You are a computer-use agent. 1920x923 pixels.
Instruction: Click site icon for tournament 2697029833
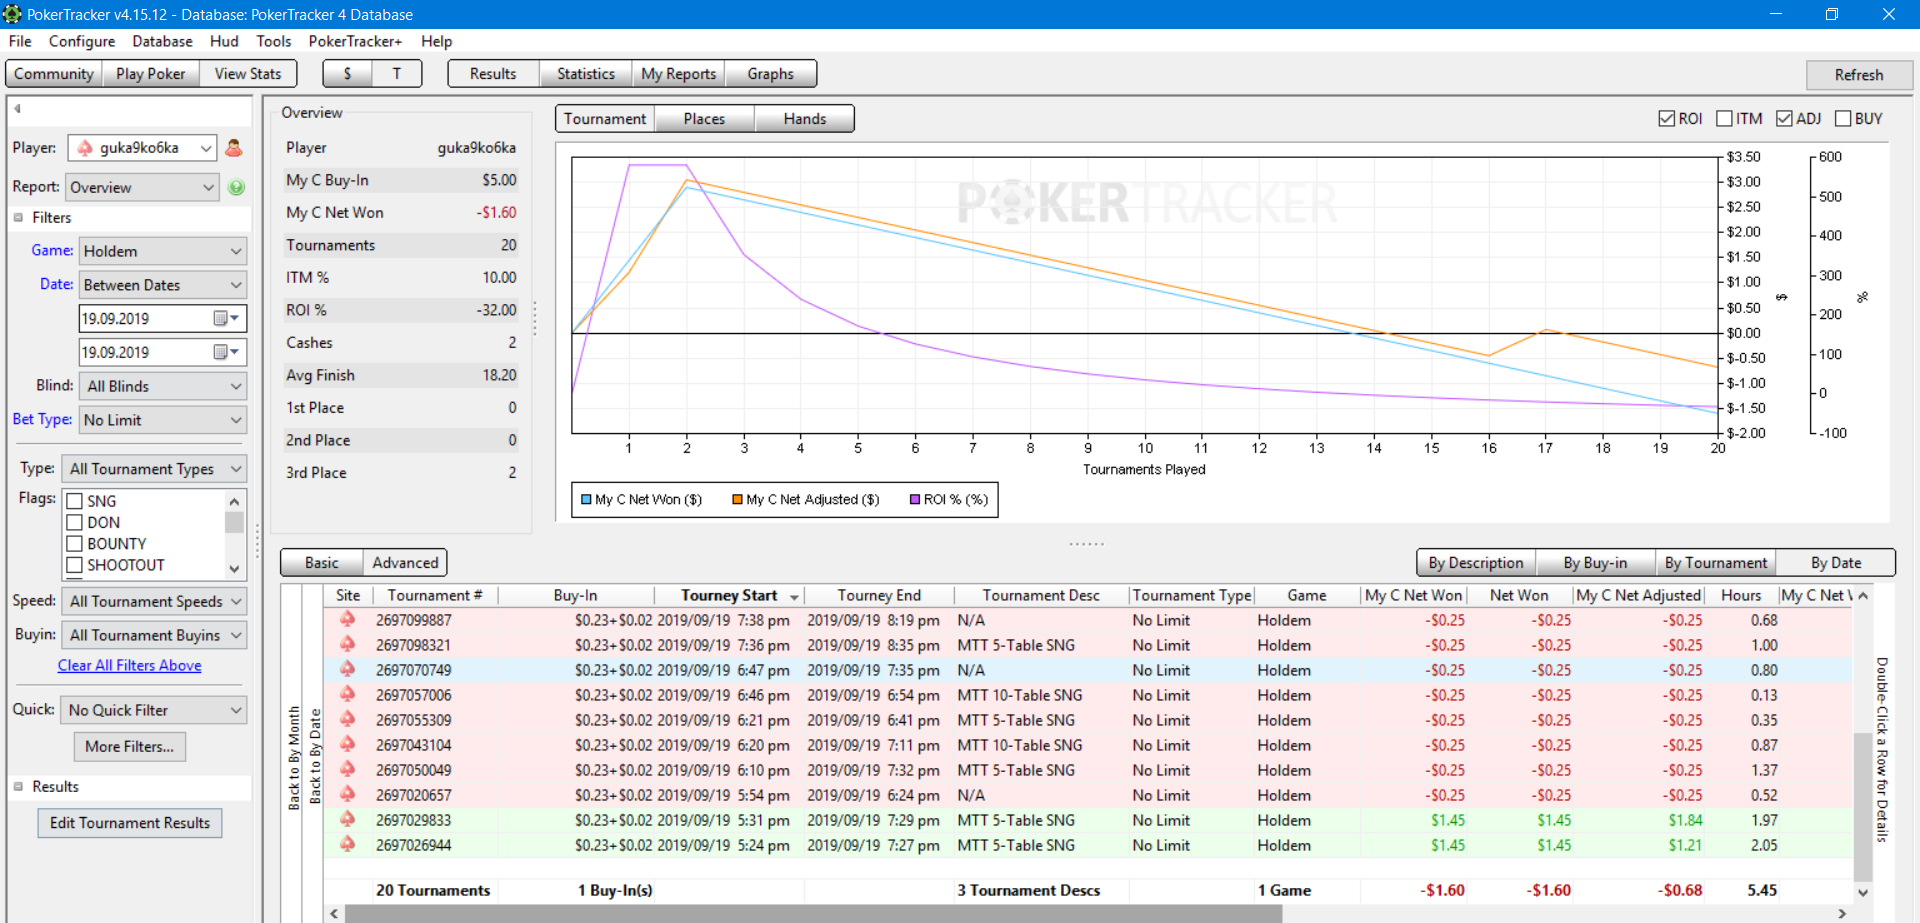(347, 820)
